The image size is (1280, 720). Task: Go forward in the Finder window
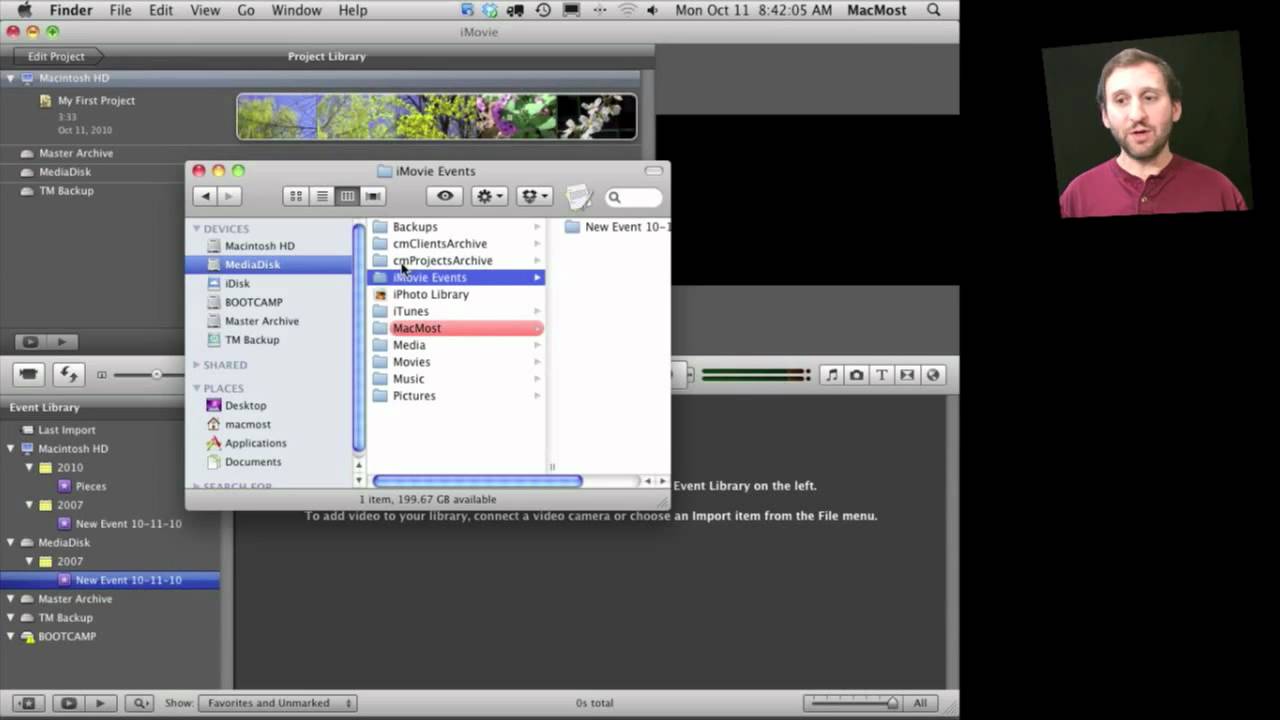229,197
